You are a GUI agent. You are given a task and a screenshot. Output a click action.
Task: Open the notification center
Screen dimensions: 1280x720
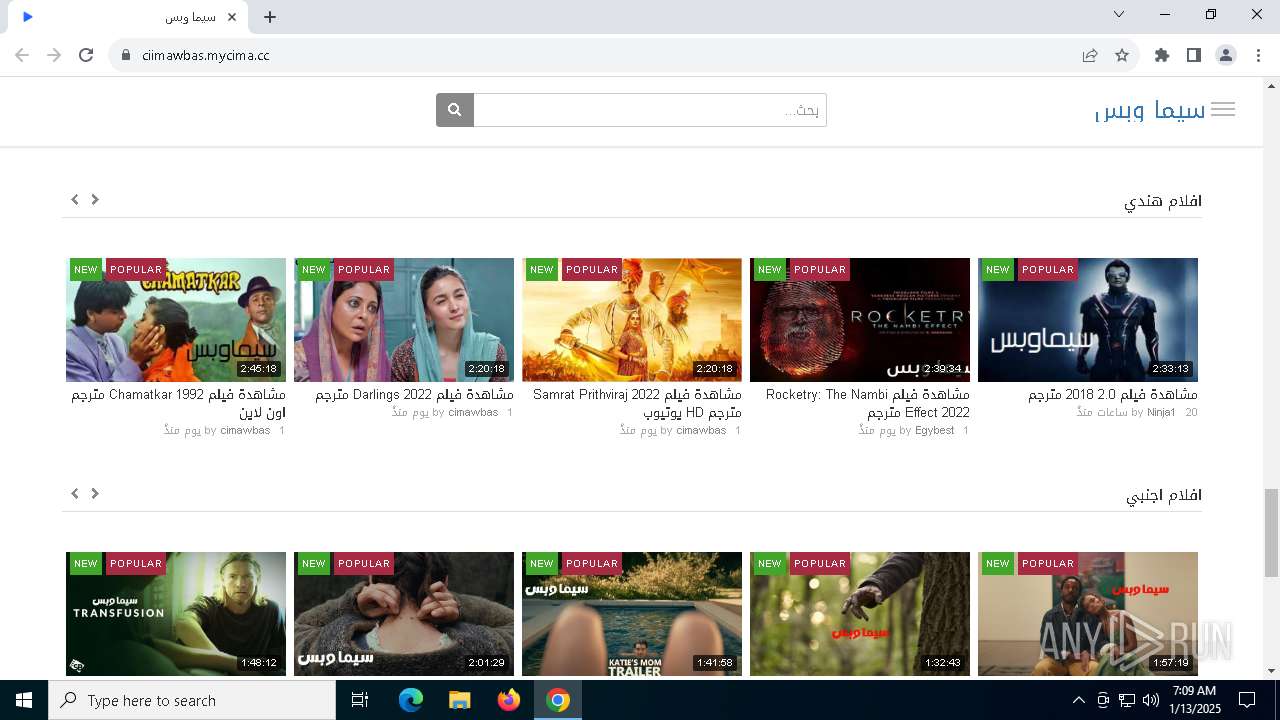pyautogui.click(x=1247, y=700)
